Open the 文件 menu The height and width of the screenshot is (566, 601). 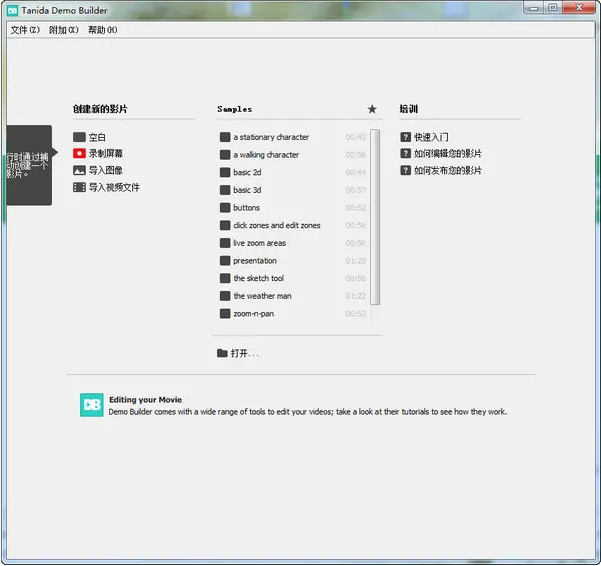pyautogui.click(x=25, y=30)
